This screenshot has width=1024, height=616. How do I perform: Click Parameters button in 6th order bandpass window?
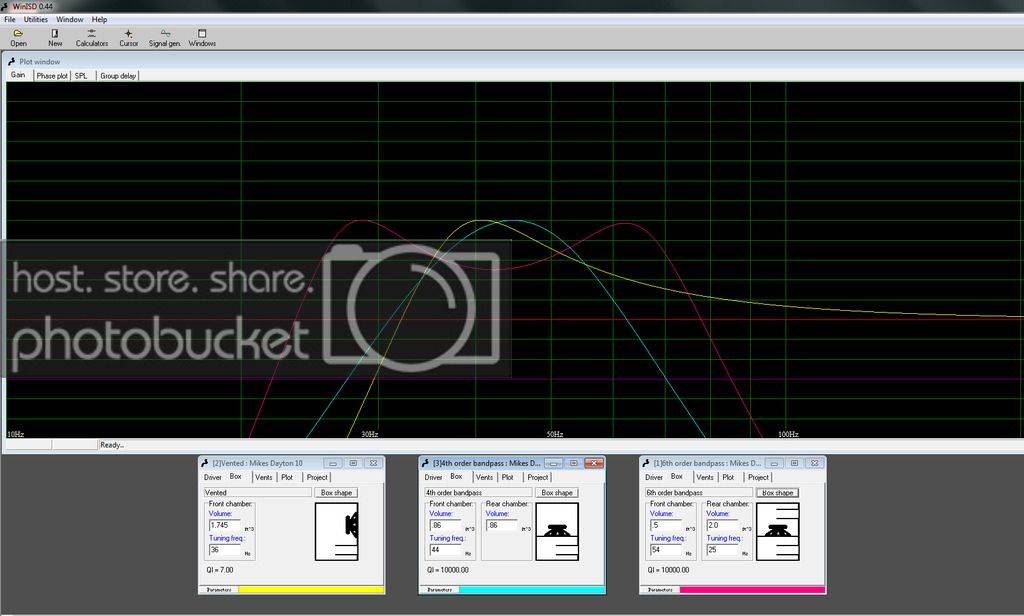point(660,589)
